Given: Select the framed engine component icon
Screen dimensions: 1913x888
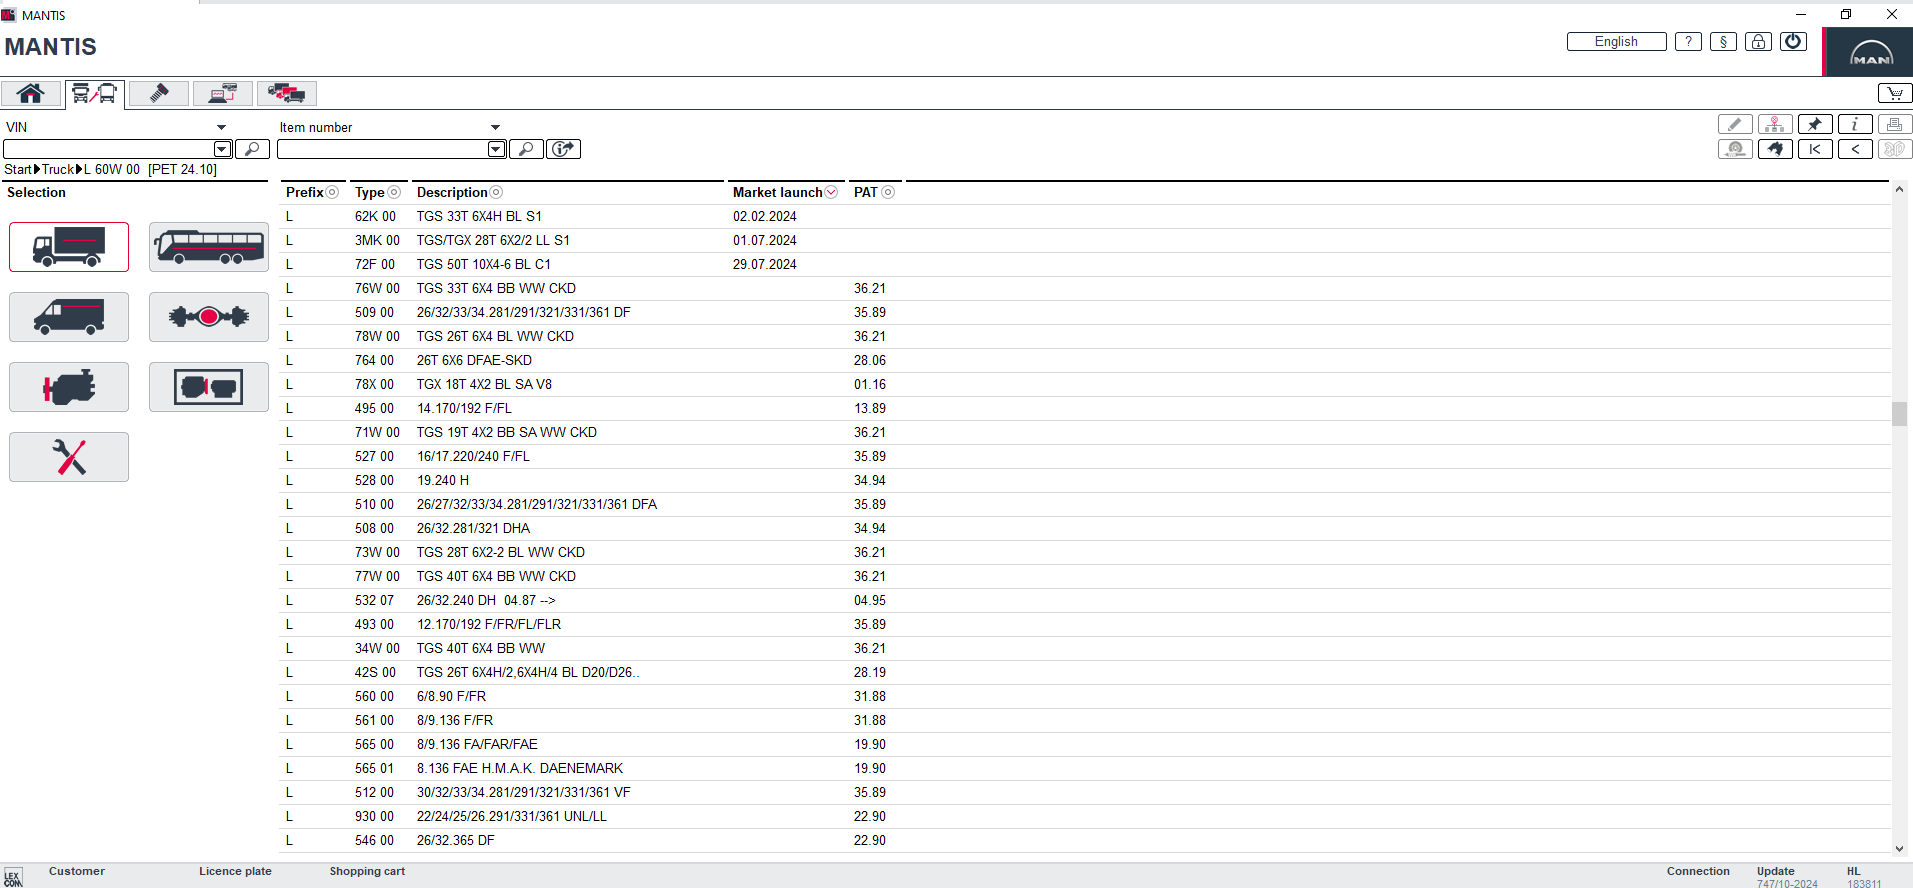Looking at the screenshot, I should click(209, 387).
